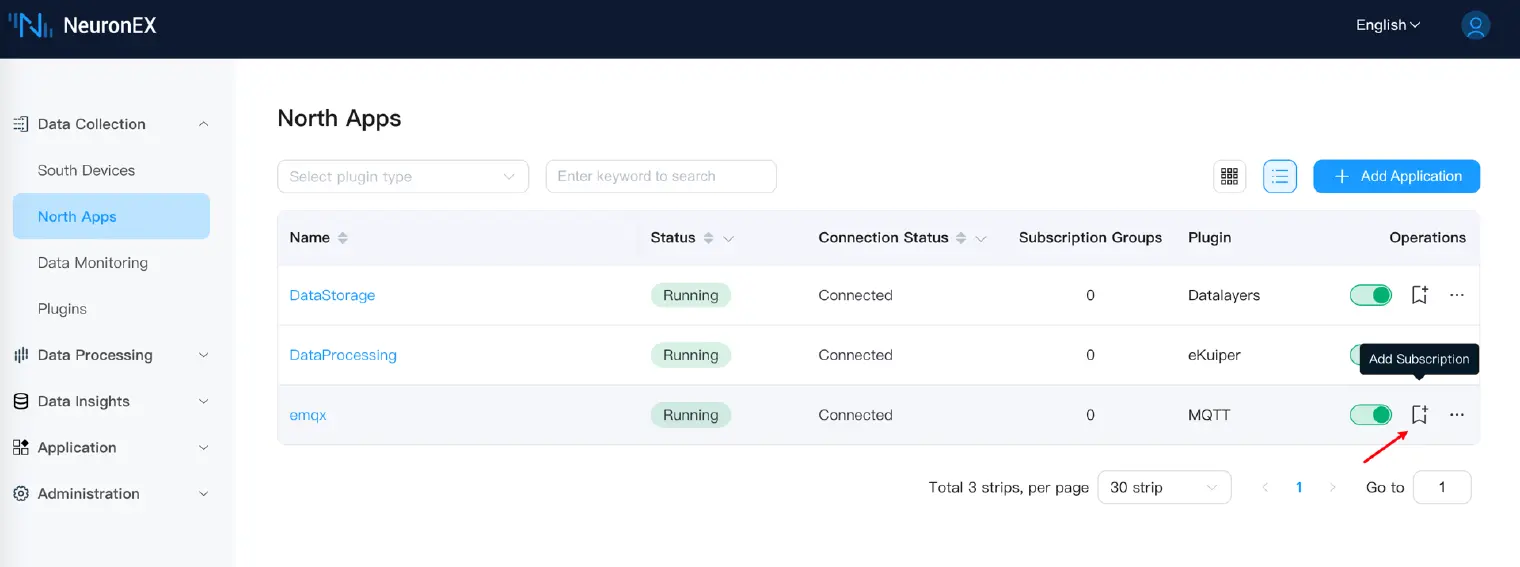Image resolution: width=1520 pixels, height=567 pixels.
Task: Open more options menu for DataStorage
Action: (x=1457, y=295)
